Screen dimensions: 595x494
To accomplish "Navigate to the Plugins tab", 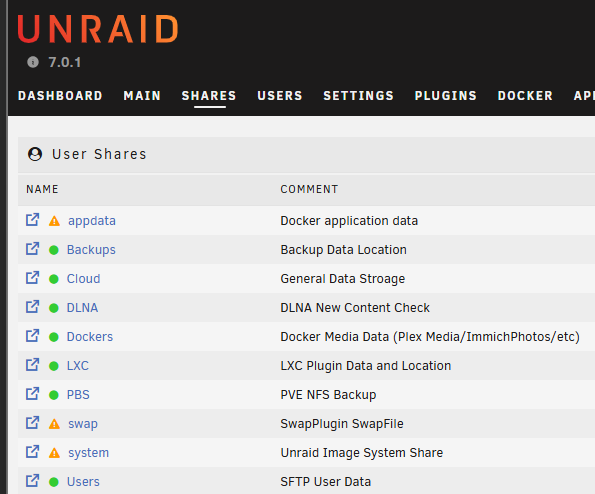I will coord(445,96).
